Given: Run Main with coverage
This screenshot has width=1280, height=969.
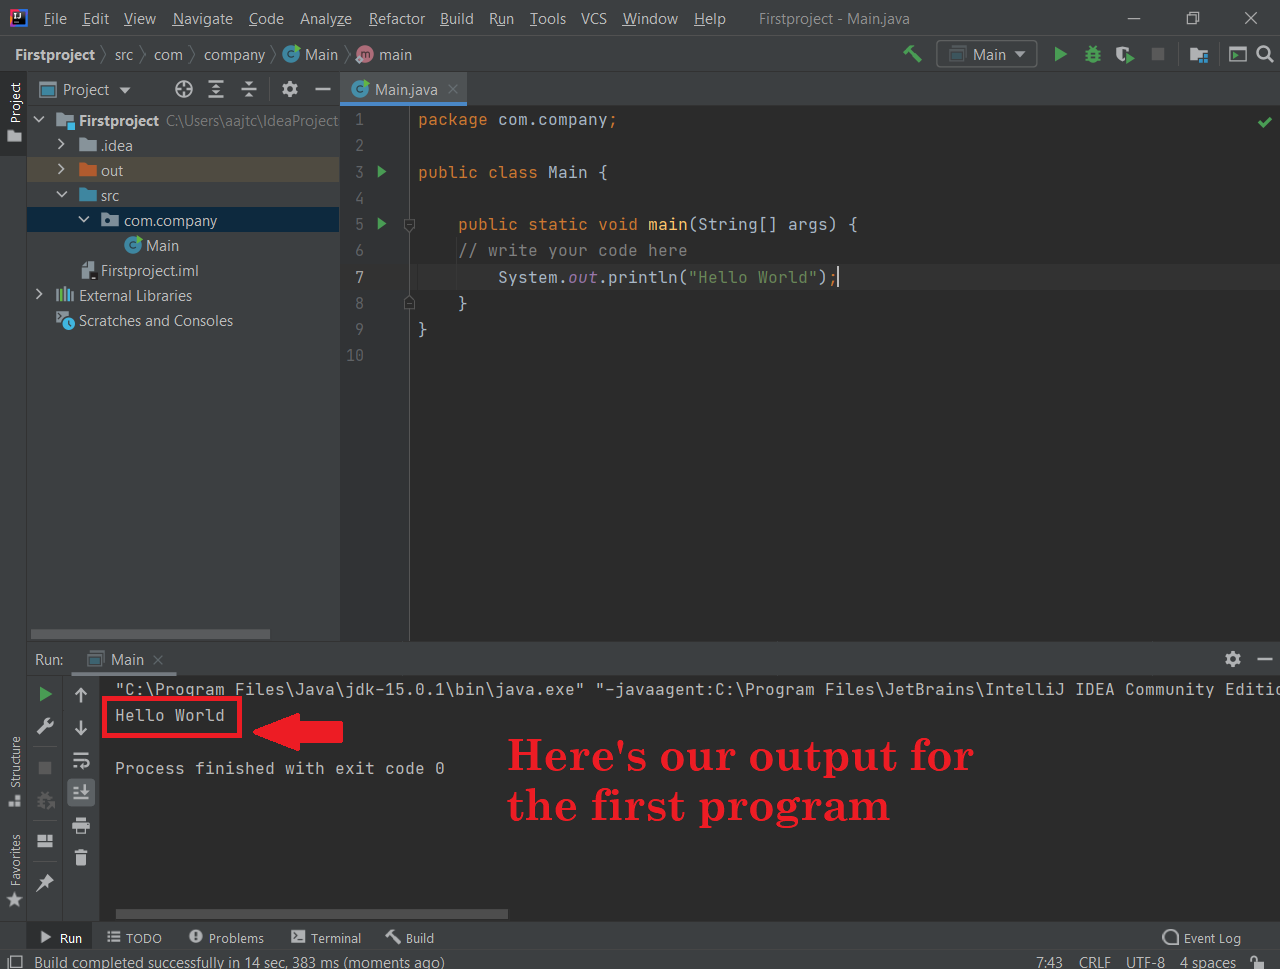Looking at the screenshot, I should tap(1124, 54).
